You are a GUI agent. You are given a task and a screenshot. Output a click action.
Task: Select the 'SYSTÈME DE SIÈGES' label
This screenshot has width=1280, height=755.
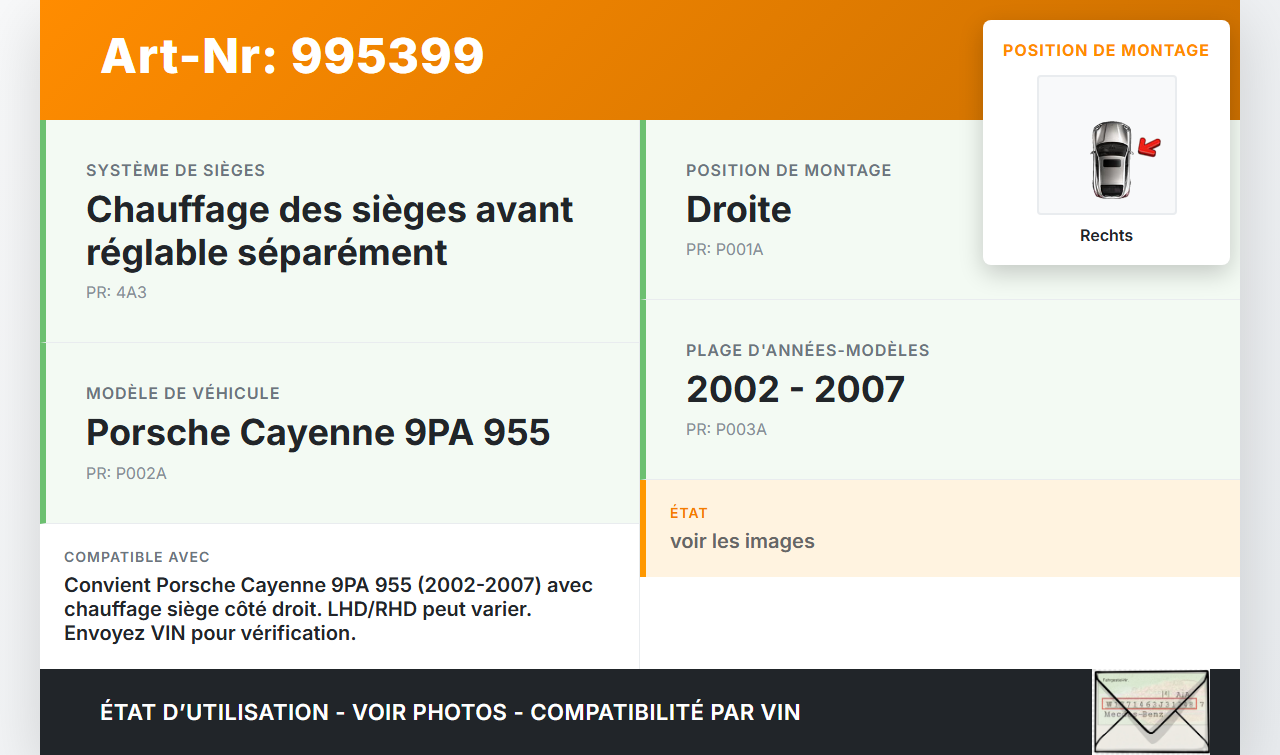coord(176,170)
